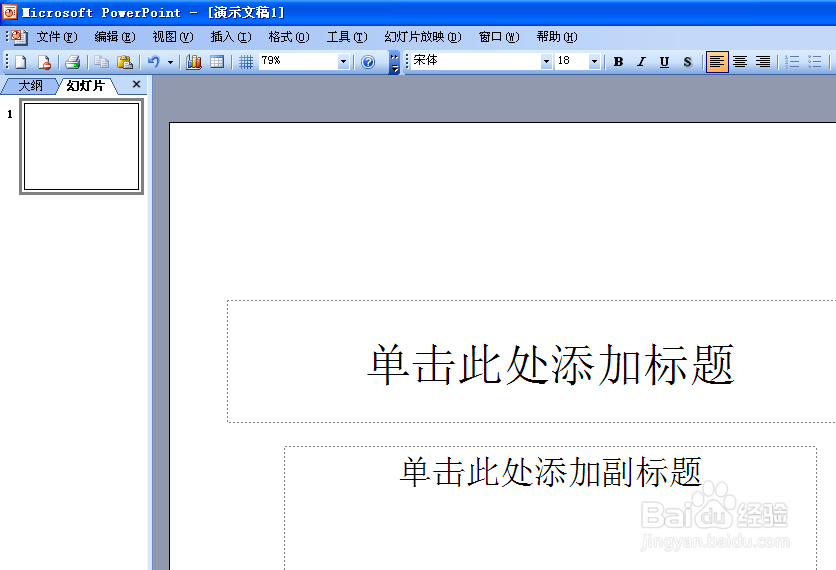Open the 帮助 (Help) menu
Image resolution: width=836 pixels, height=570 pixels.
point(557,37)
